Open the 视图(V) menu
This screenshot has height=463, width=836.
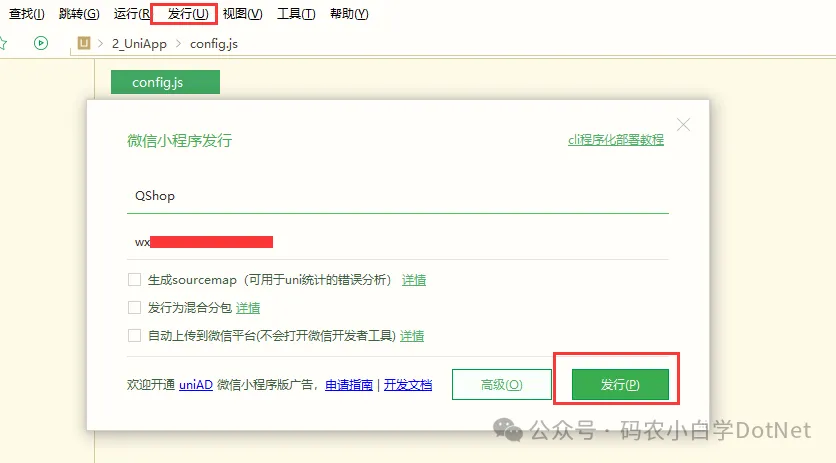(243, 14)
